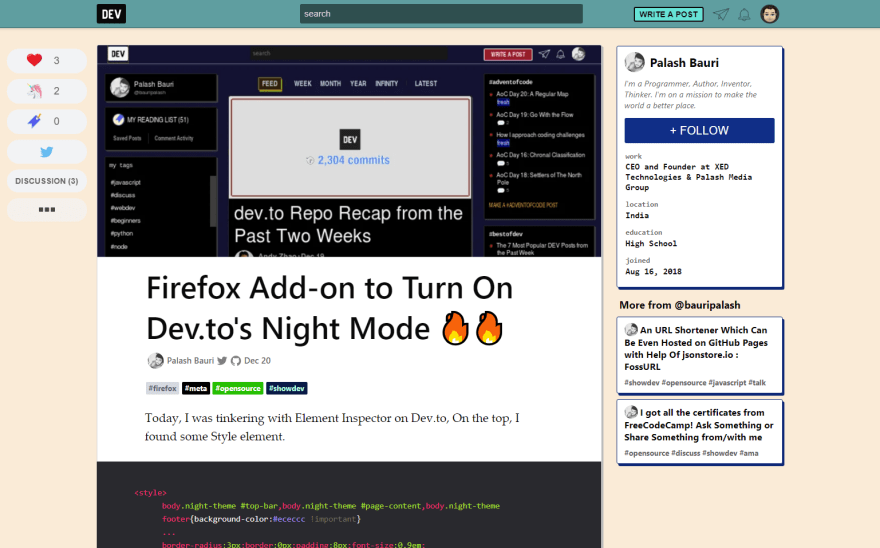Open the #meta tag
Image resolution: width=880 pixels, height=548 pixels.
[x=196, y=388]
